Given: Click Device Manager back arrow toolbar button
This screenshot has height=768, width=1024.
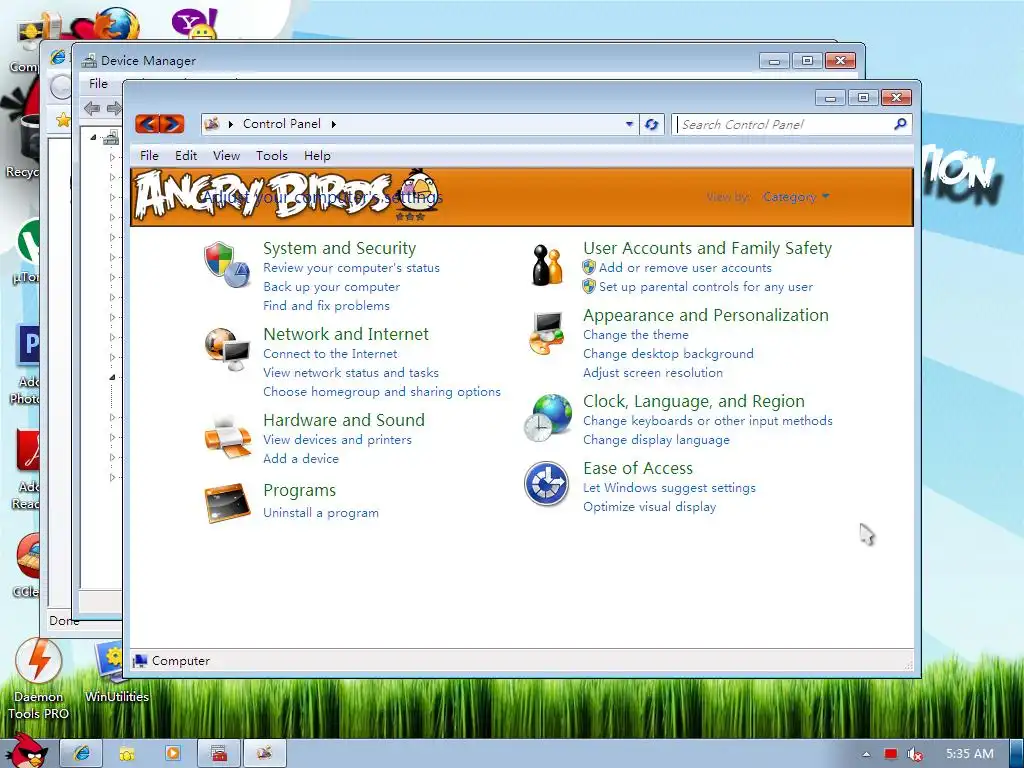Looking at the screenshot, I should pos(91,108).
